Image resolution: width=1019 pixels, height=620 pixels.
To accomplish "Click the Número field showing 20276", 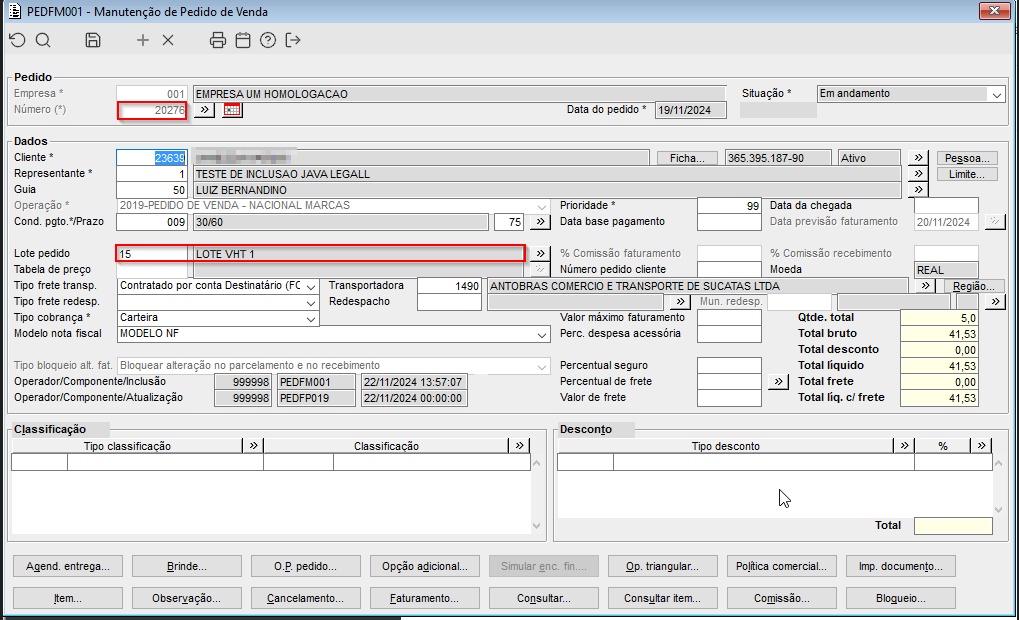I will [x=152, y=110].
